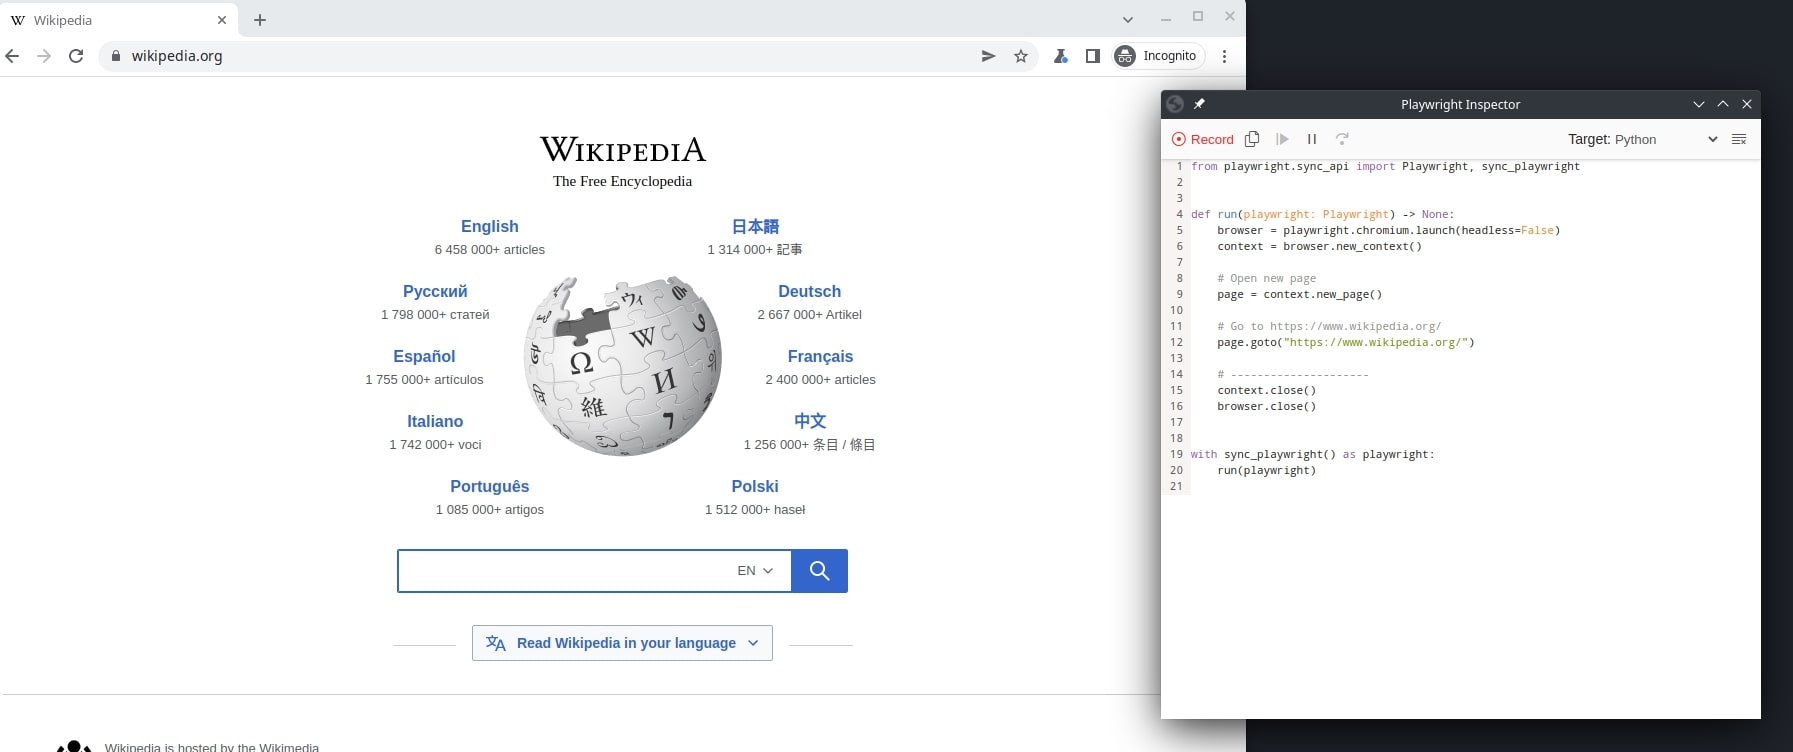Collapse Inspector using the down chevron
This screenshot has height=752, width=1793.
click(1699, 104)
